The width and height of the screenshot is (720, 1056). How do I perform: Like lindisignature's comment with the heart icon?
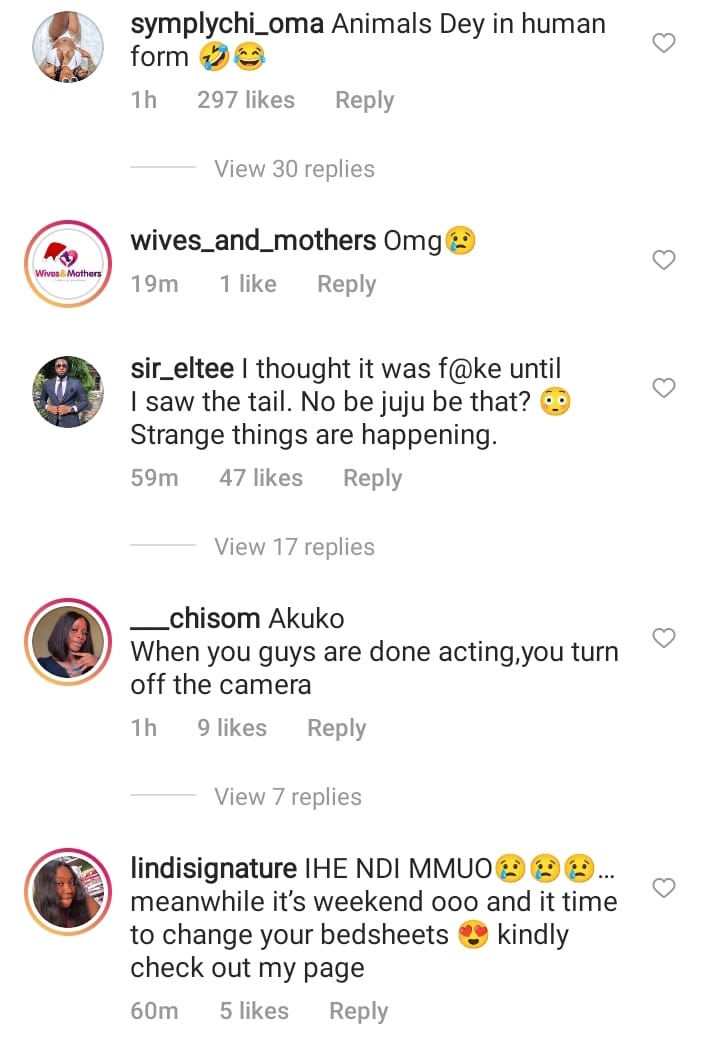[x=664, y=888]
